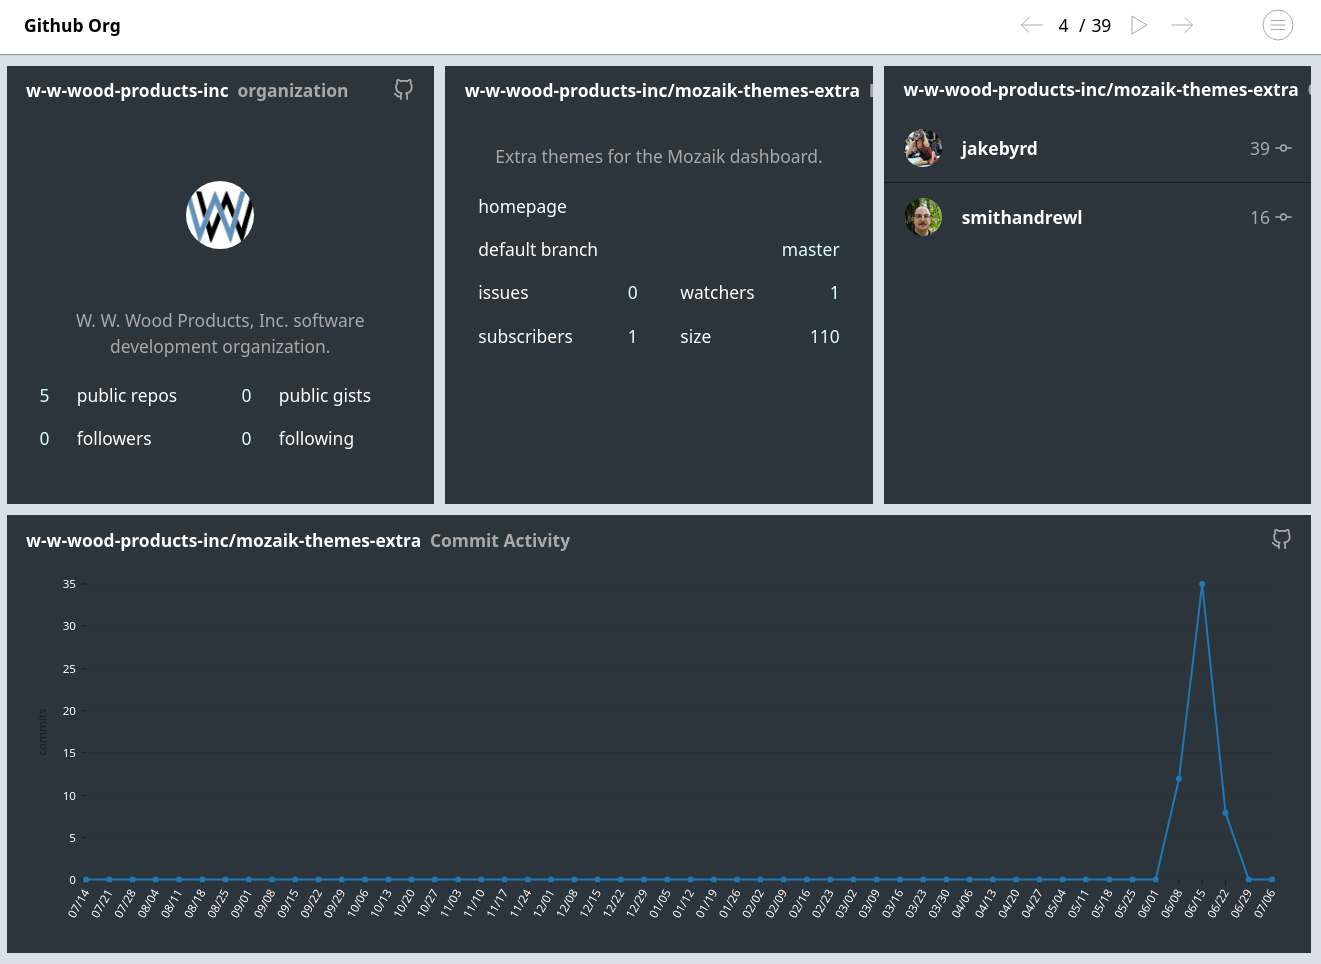Click the master branch value
Viewport: 1321px width, 964px height.
click(x=810, y=249)
